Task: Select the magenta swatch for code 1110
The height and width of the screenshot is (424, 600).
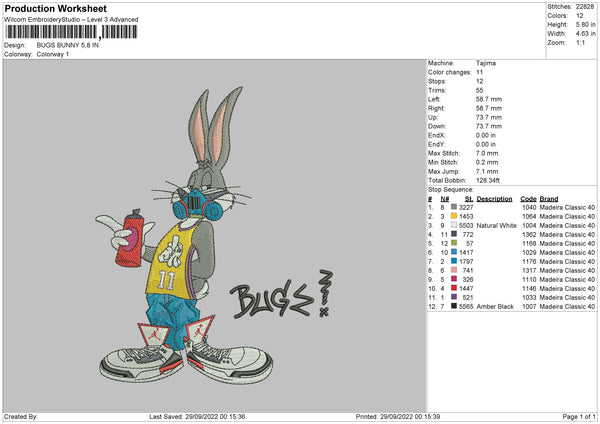Action: click(x=454, y=279)
